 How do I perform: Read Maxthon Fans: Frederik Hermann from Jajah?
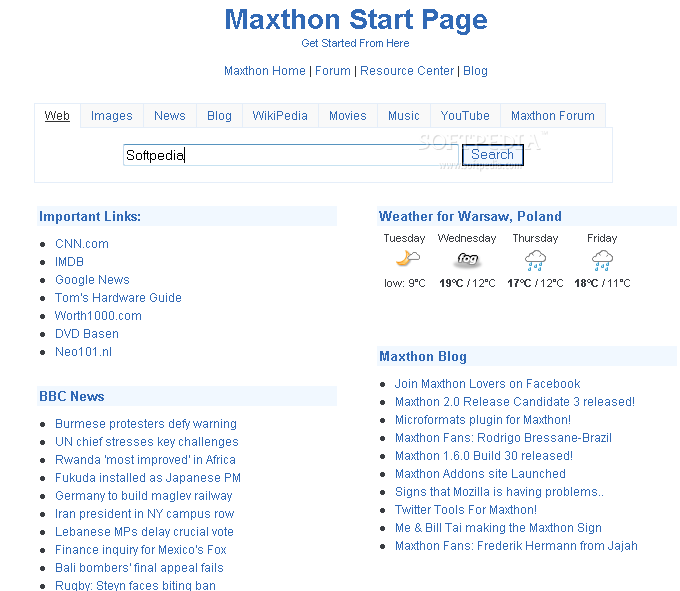[516, 545]
